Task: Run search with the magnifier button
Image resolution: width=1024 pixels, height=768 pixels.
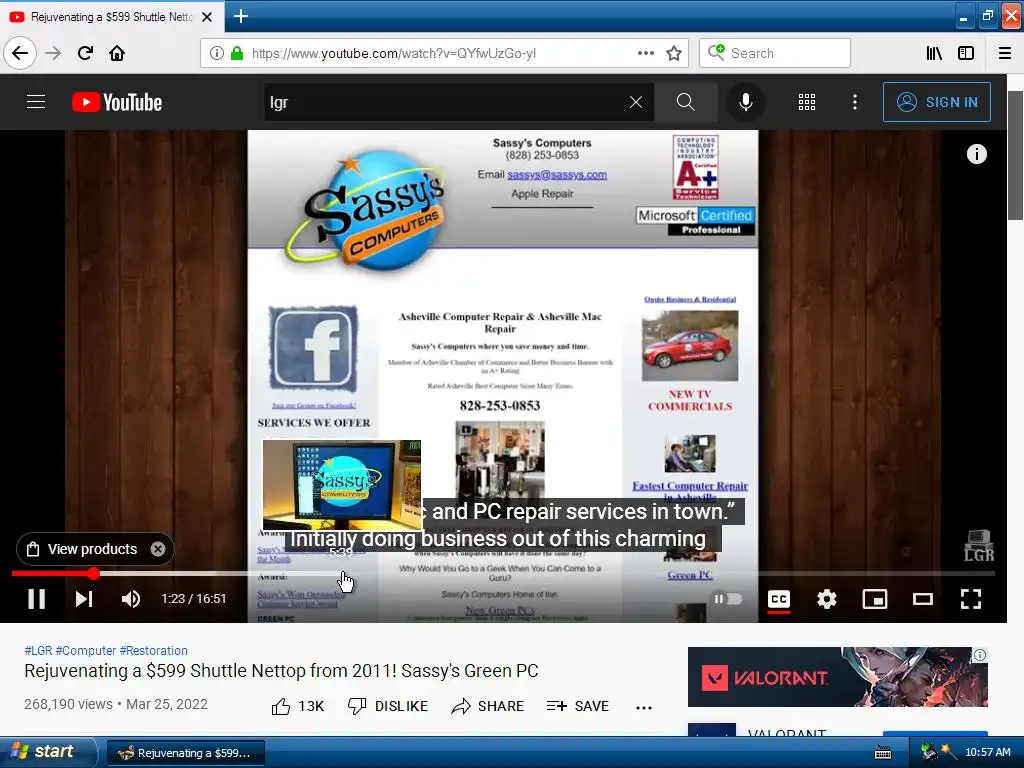Action: (686, 102)
